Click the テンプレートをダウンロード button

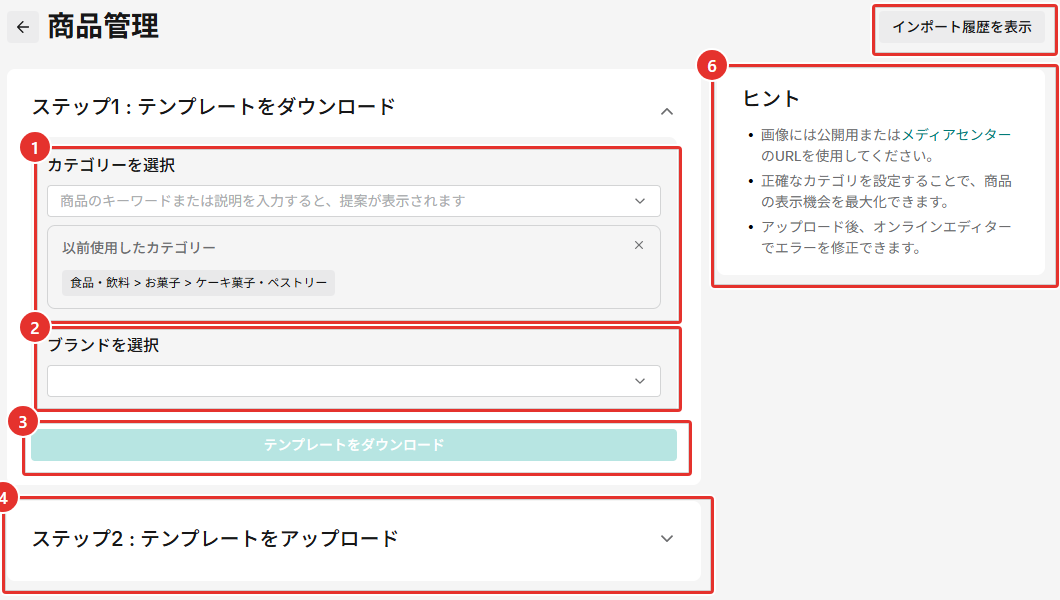pyautogui.click(x=354, y=445)
